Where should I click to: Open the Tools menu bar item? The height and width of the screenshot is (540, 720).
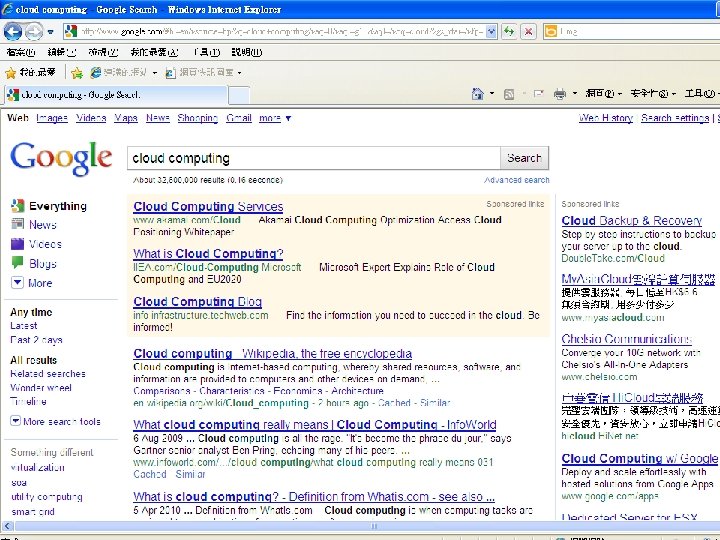pos(207,52)
